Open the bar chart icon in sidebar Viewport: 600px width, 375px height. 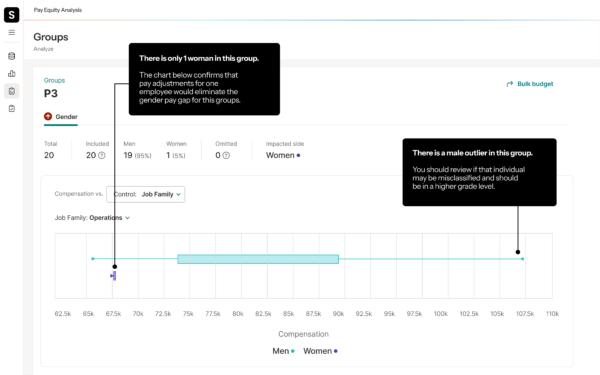[x=12, y=73]
